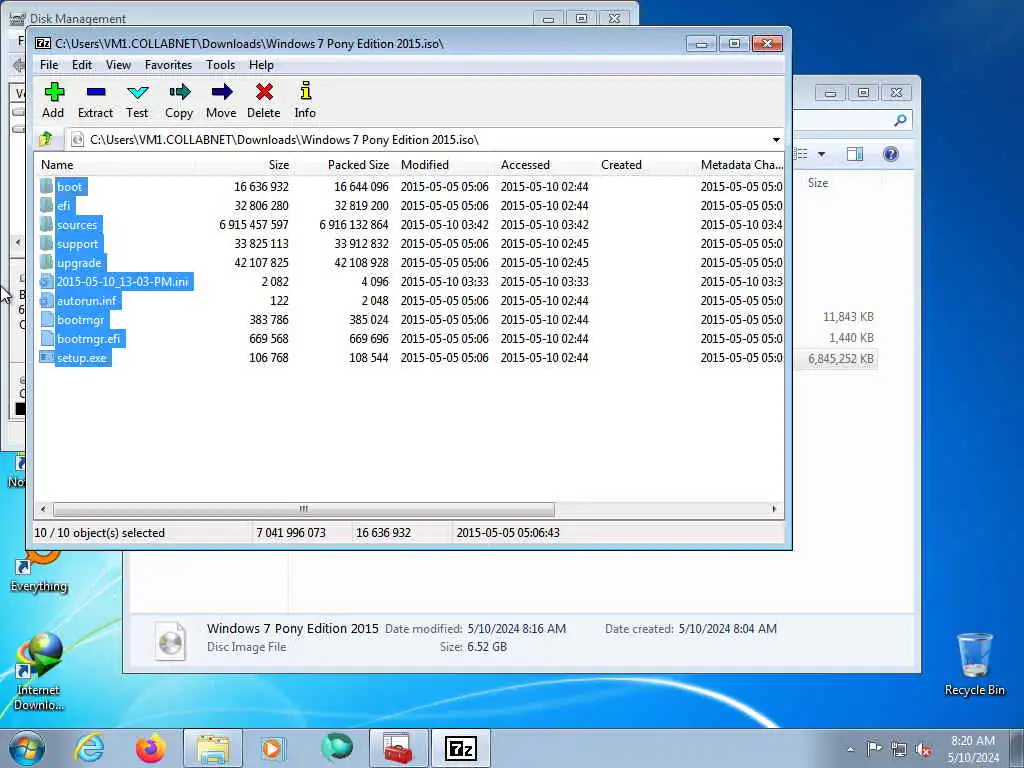The height and width of the screenshot is (768, 1024).
Task: Select the upgrade folder
Action: click(x=79, y=263)
